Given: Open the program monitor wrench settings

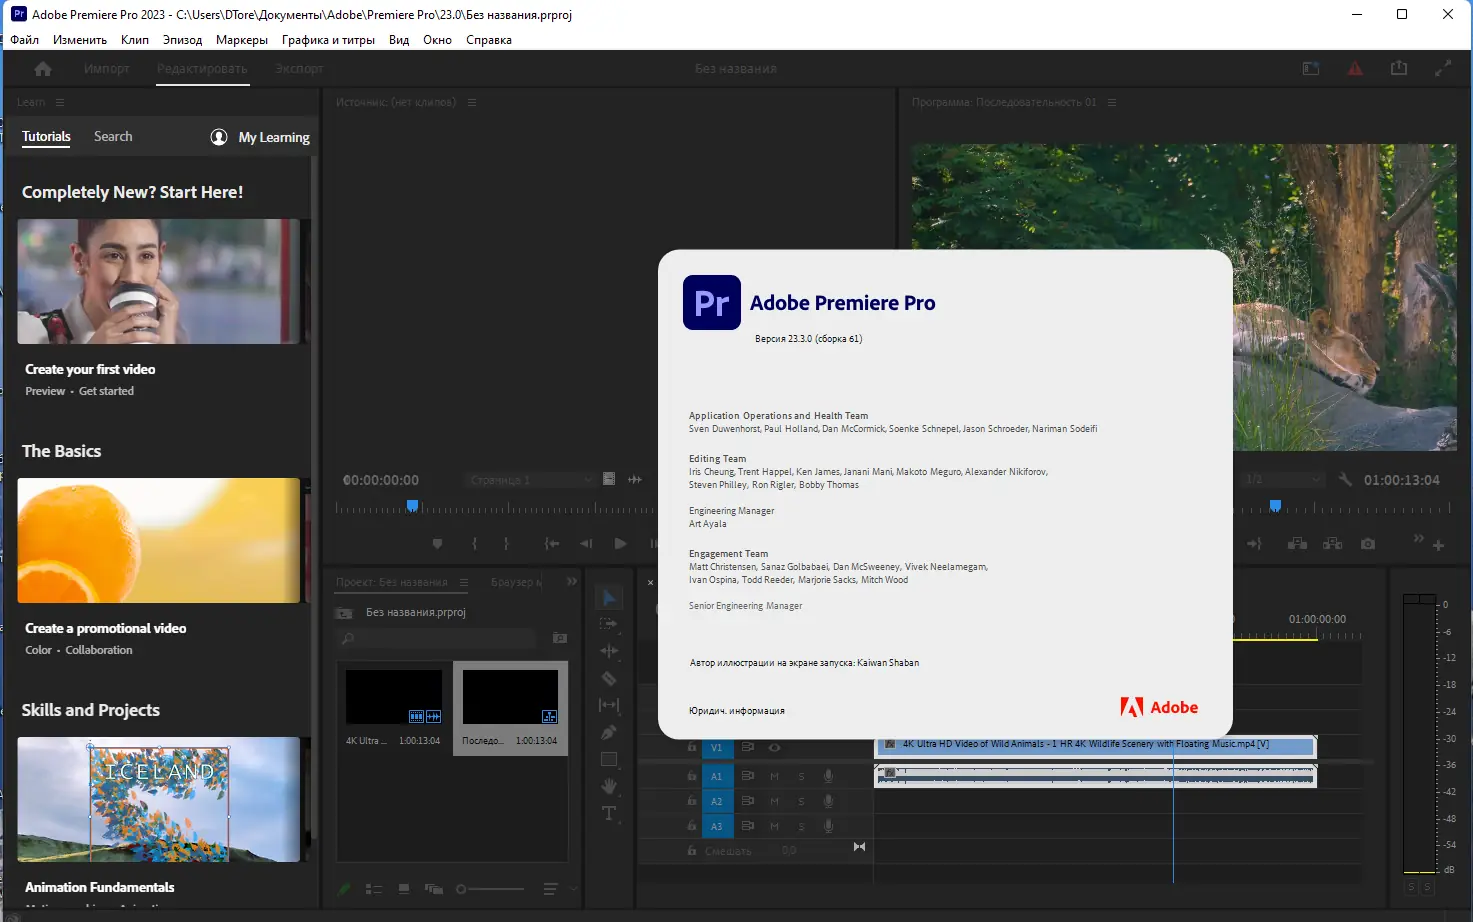Looking at the screenshot, I should [1345, 480].
